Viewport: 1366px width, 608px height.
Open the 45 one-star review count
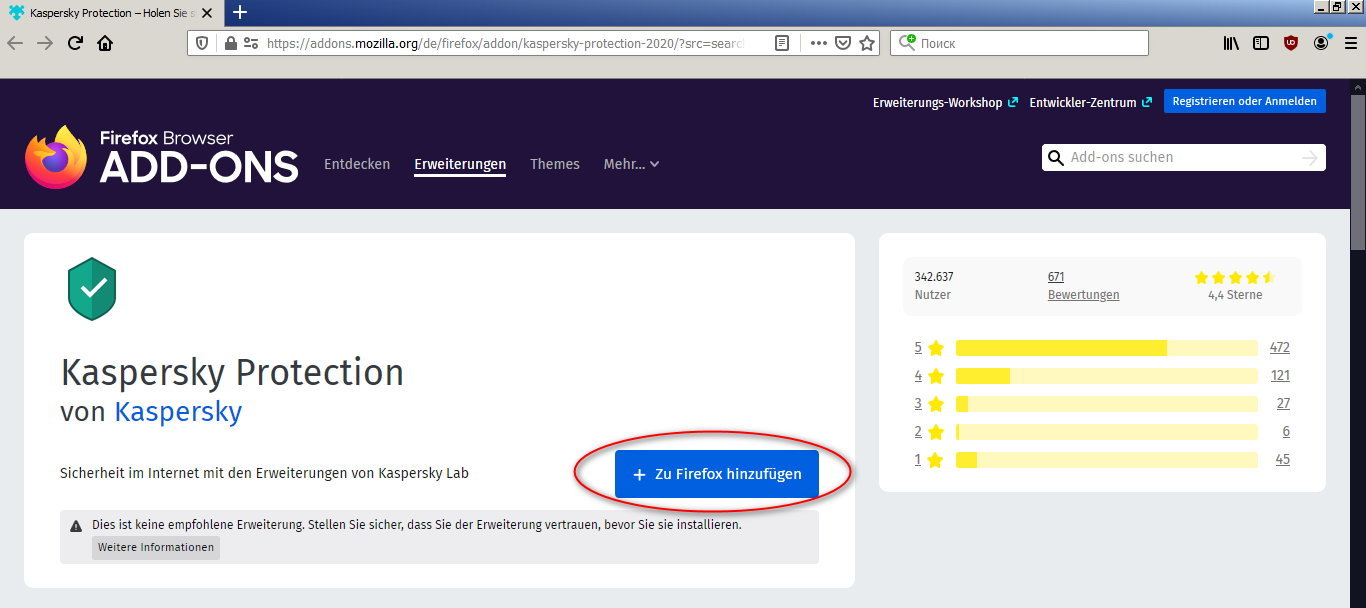click(x=1282, y=460)
